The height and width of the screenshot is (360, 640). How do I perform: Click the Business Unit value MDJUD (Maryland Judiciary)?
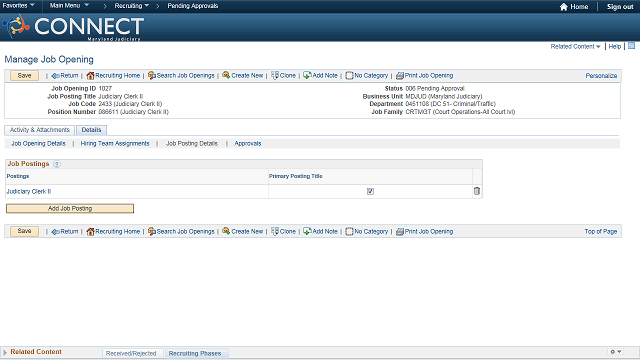tap(444, 96)
